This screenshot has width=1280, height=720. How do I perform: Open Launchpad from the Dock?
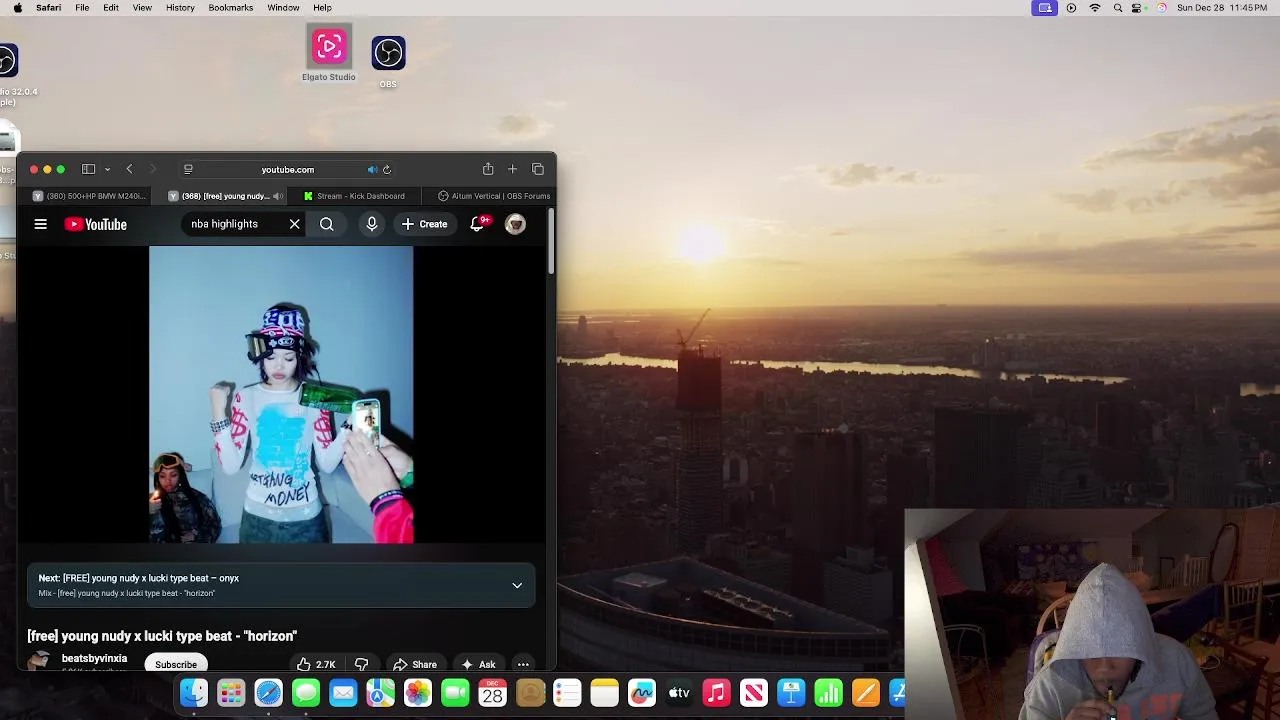(231, 692)
